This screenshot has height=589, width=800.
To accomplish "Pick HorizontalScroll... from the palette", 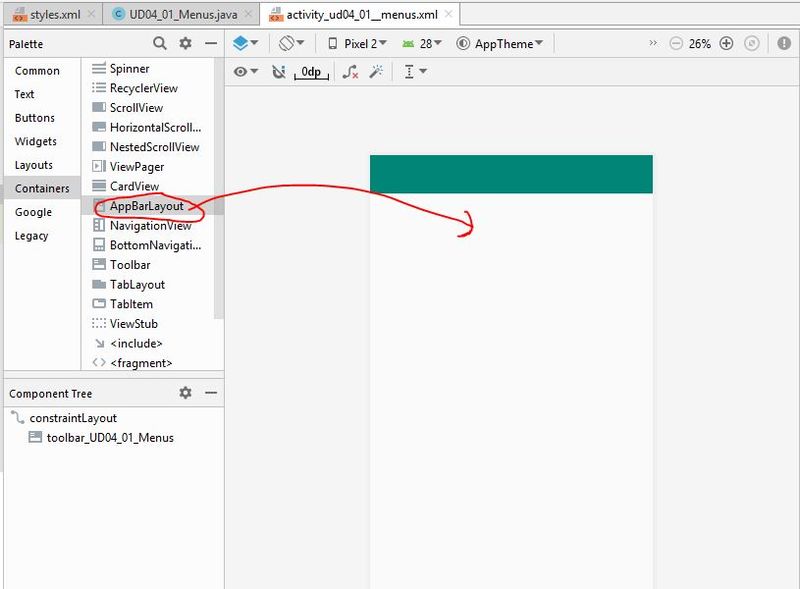I will [x=148, y=128].
